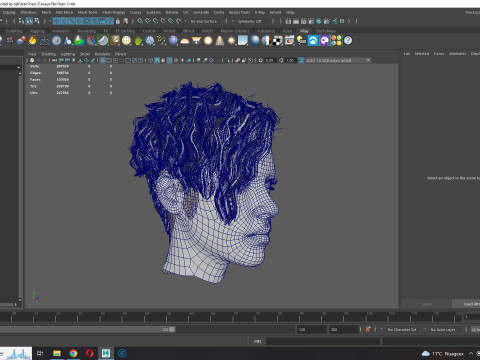
Task: Open File Explorer from the taskbar
Action: coord(57,353)
